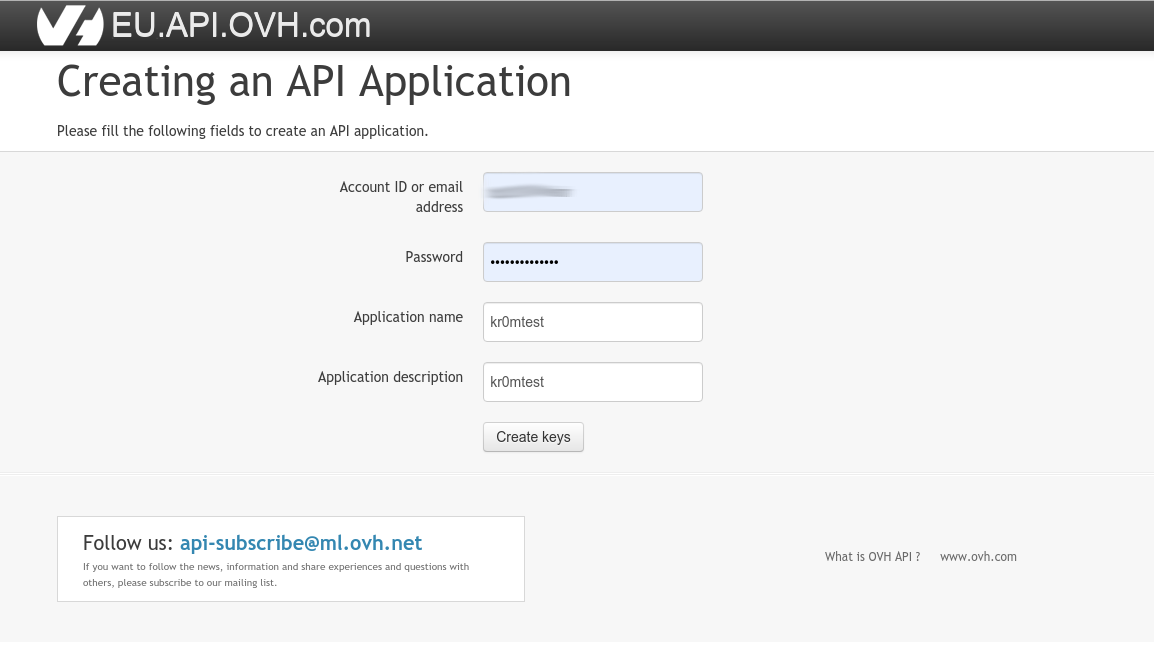Screen dimensions: 1154x671
Task: Click the Password field label
Action: [x=433, y=257]
